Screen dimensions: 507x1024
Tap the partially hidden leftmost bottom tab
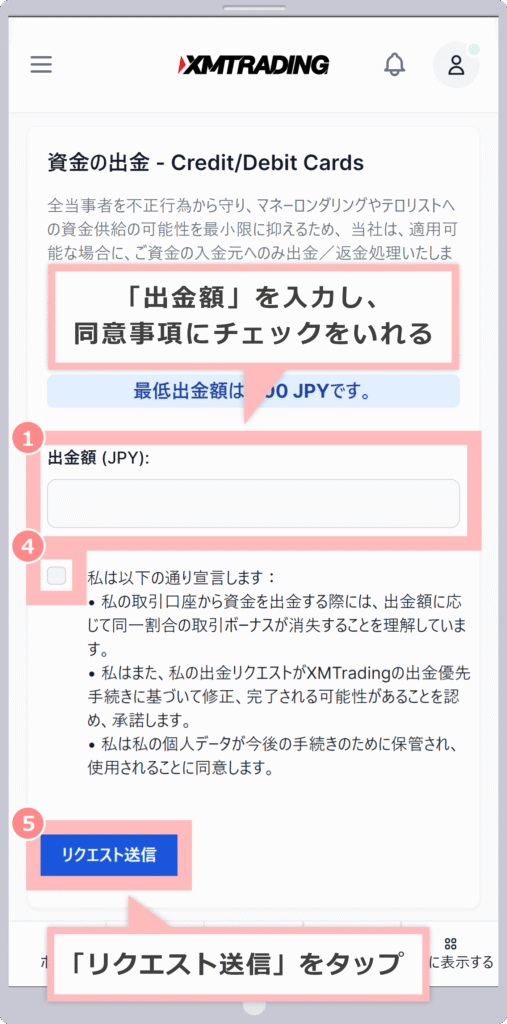[x=43, y=962]
